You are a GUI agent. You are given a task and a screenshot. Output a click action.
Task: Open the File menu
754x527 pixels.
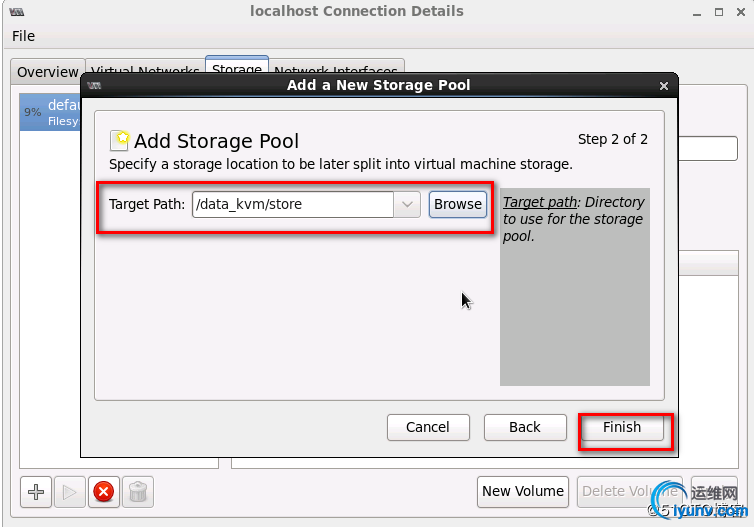coord(23,36)
